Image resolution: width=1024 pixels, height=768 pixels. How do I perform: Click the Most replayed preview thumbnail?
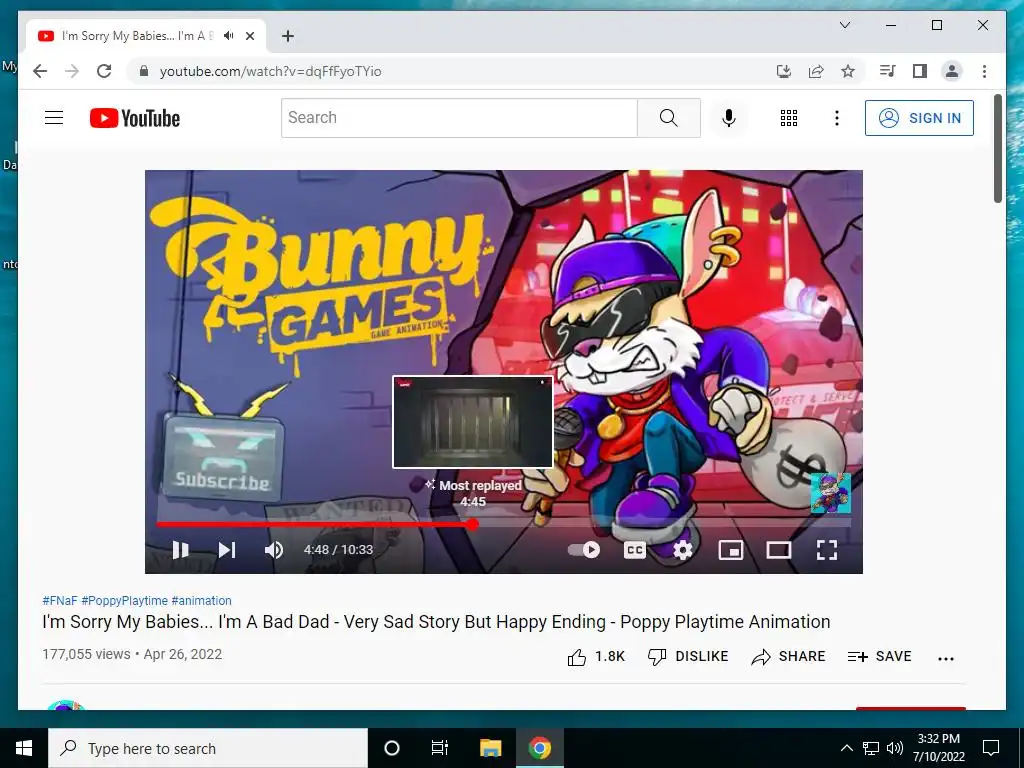[x=473, y=422]
